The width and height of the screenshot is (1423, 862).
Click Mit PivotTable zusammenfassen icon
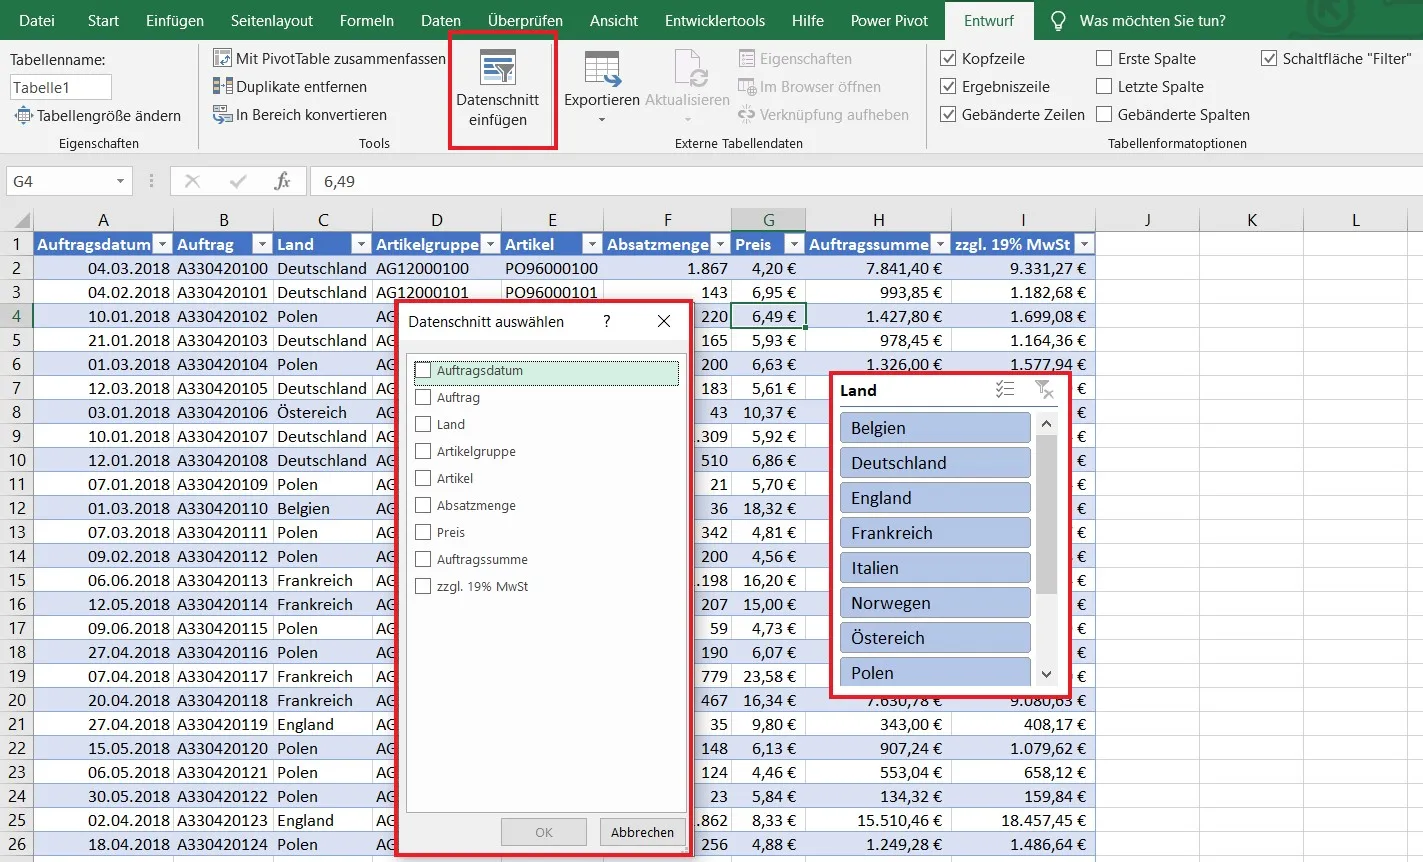coord(223,59)
